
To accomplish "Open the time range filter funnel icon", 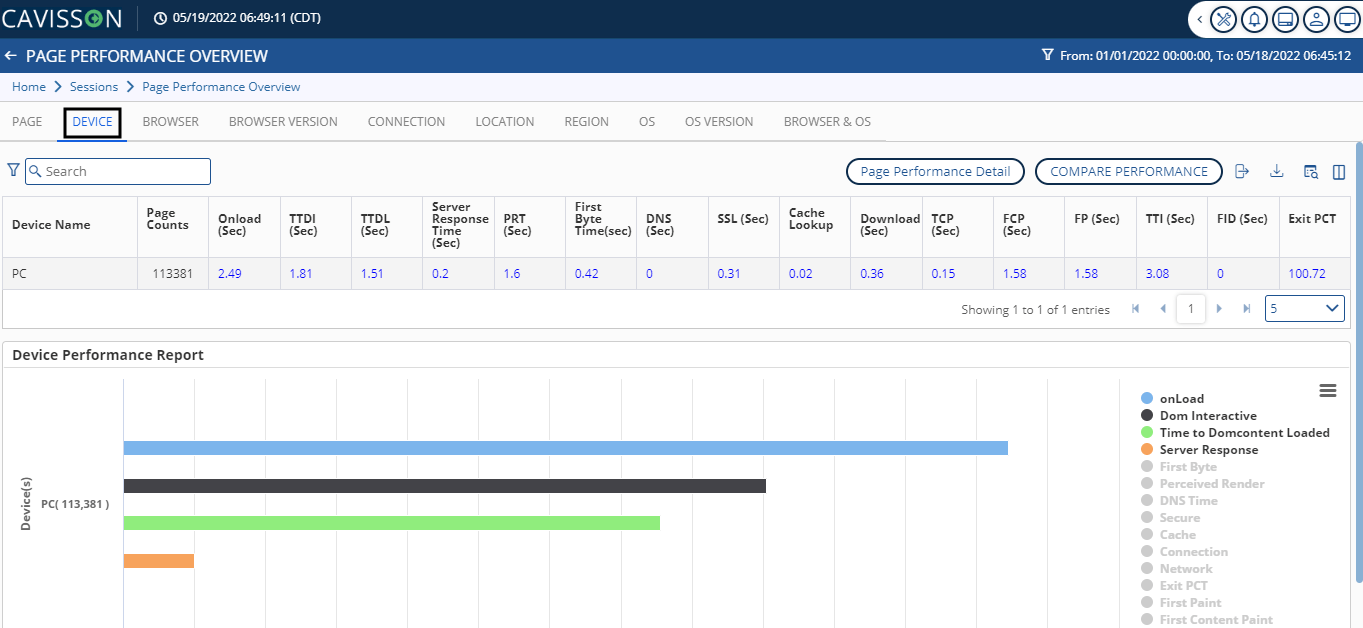I will (1048, 55).
